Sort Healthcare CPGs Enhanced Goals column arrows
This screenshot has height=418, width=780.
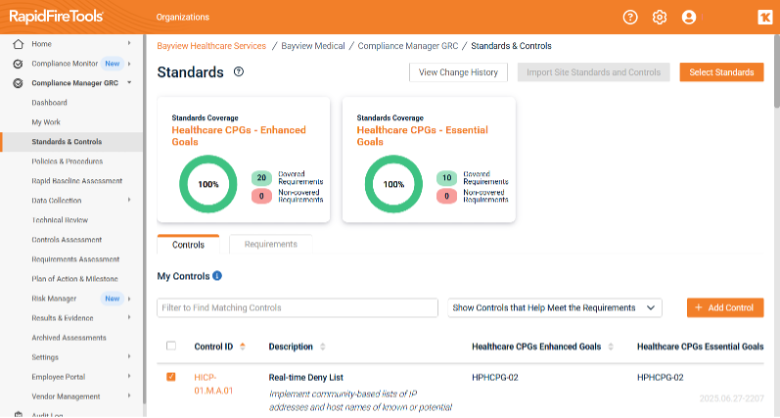click(611, 346)
